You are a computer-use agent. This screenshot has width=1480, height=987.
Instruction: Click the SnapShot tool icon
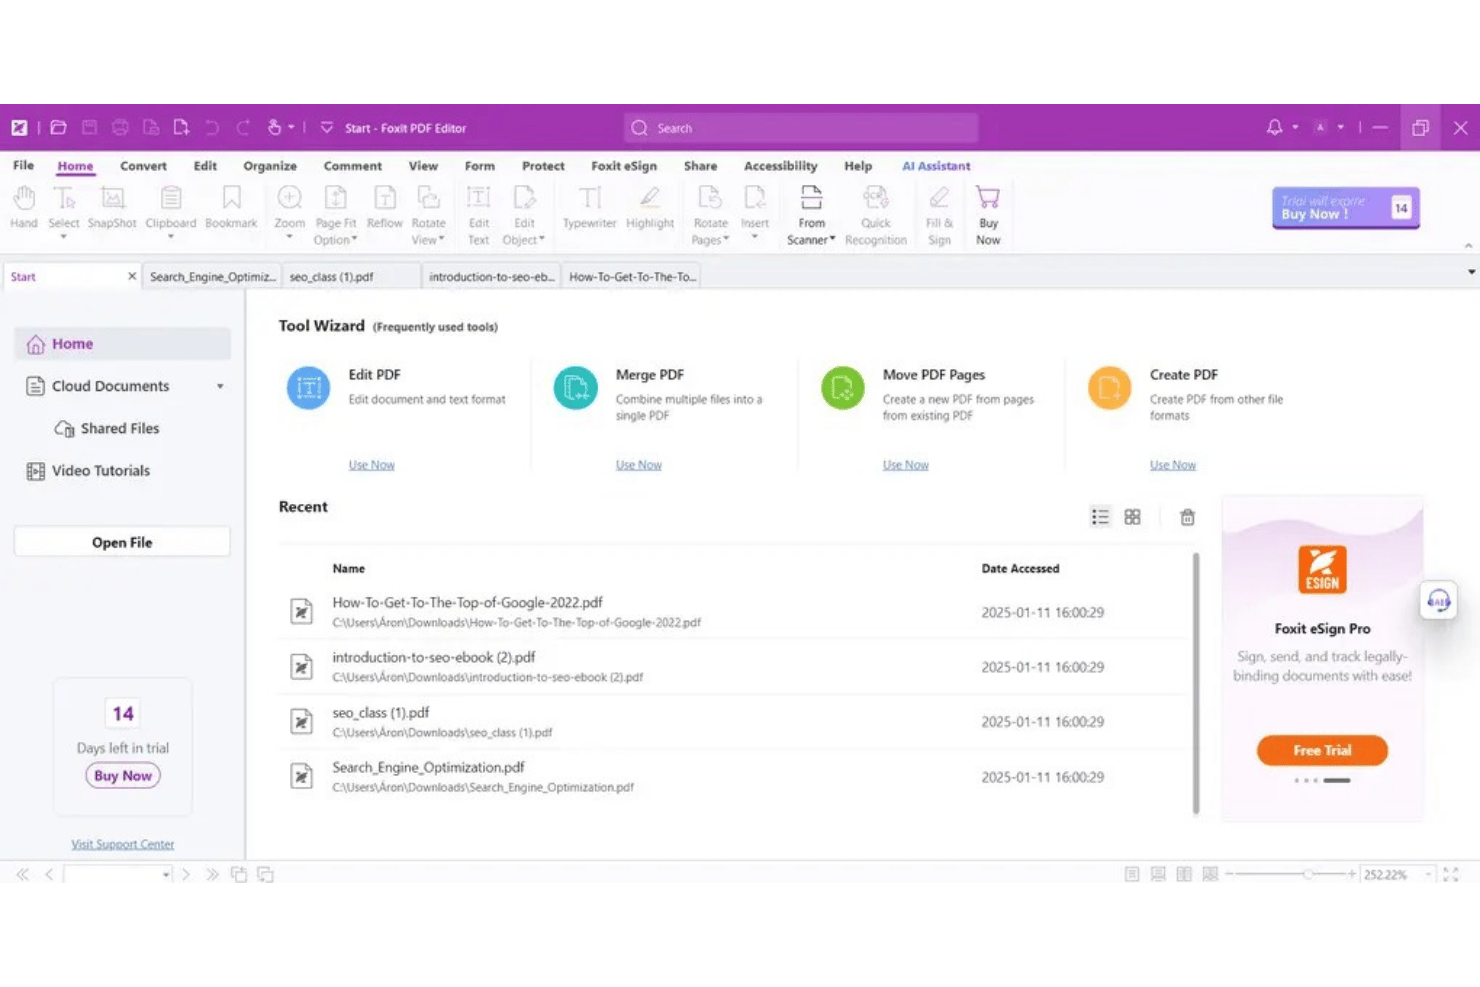click(x=112, y=198)
